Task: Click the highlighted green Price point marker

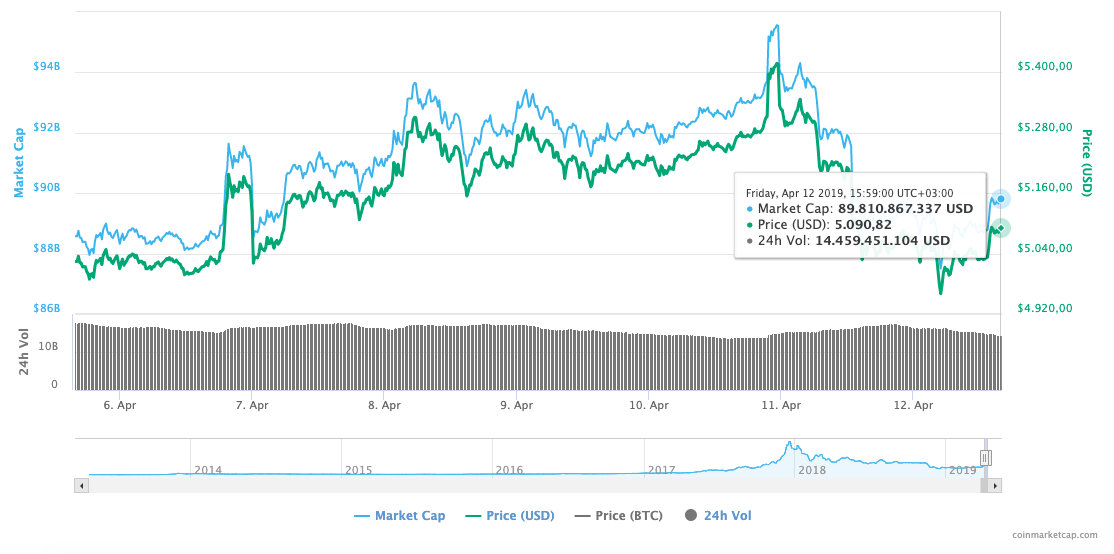Action: coord(1000,228)
